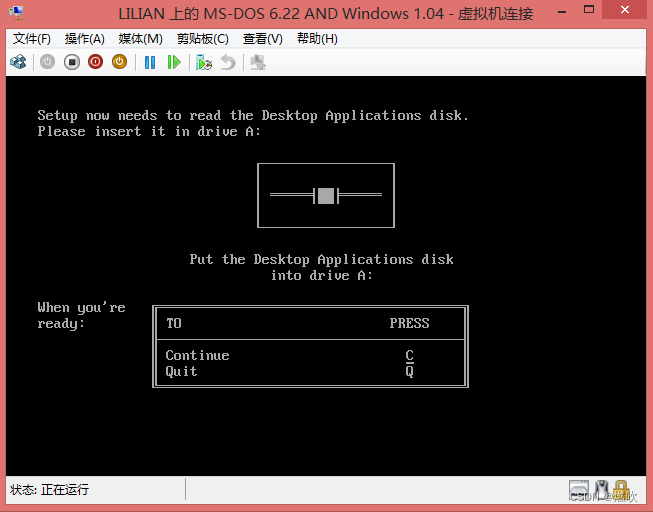Click the green Reset/resume play icon

[x=174, y=62]
